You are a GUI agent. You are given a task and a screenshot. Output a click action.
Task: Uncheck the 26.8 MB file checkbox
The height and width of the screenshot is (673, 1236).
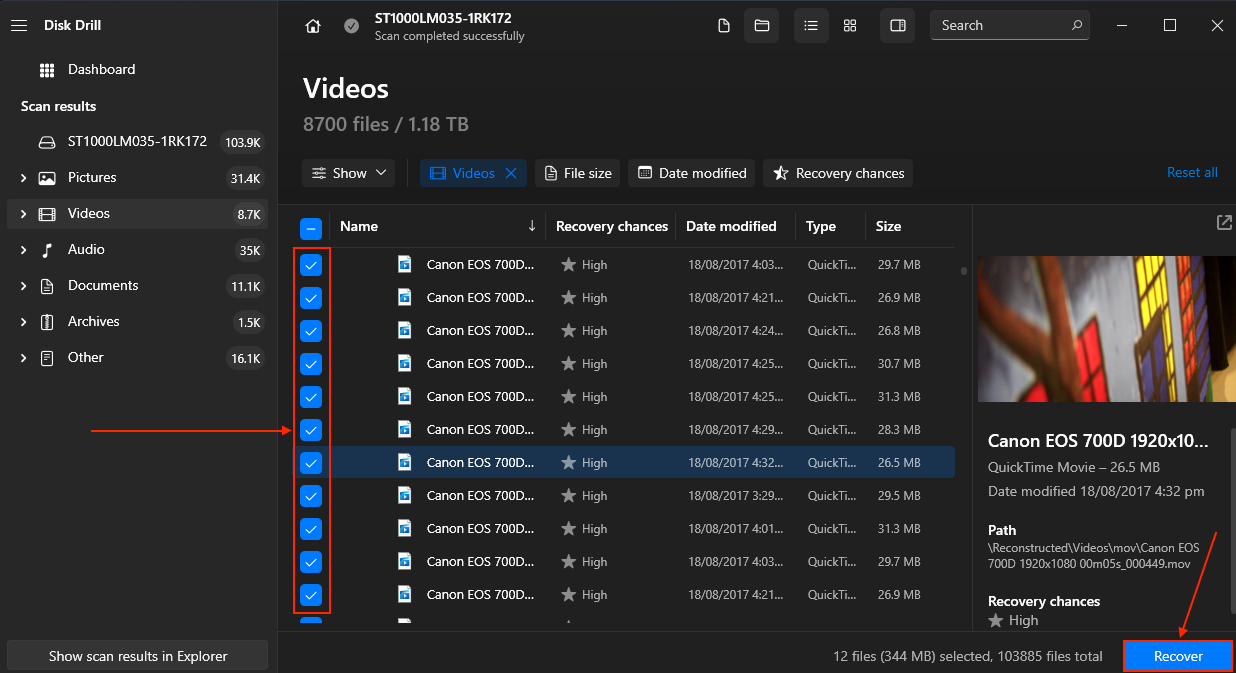[311, 331]
